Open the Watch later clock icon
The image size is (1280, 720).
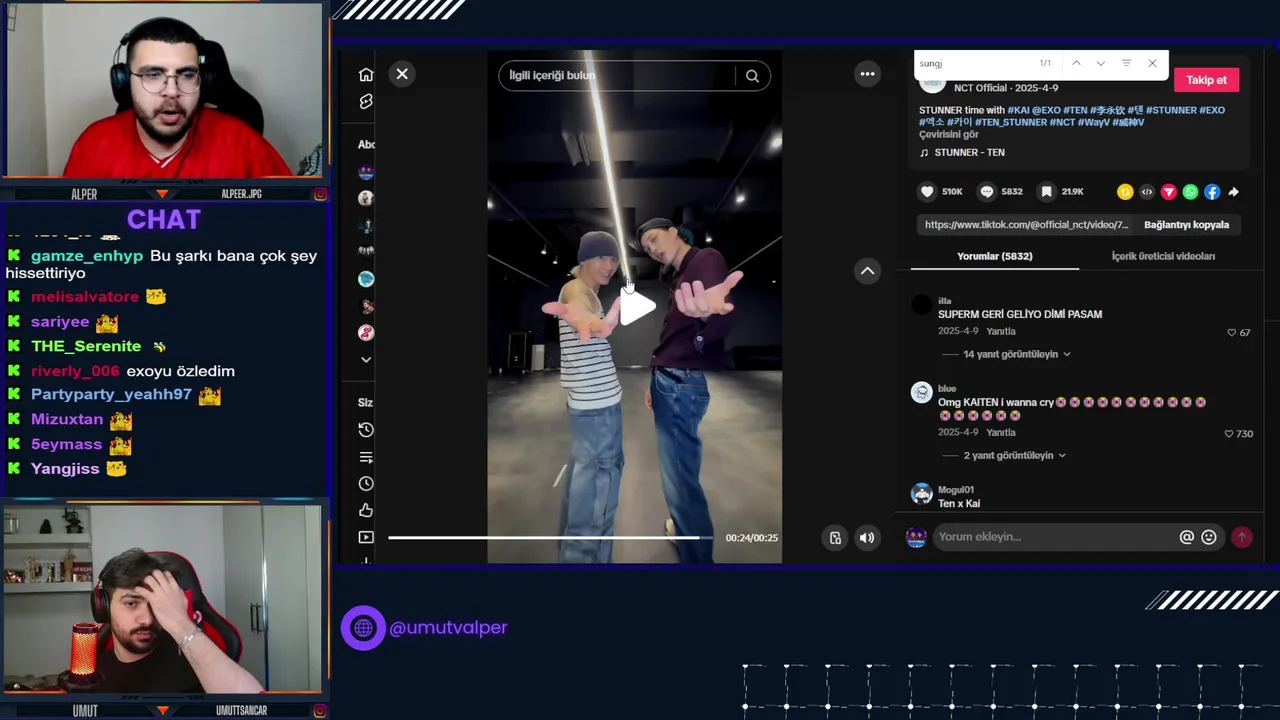pos(366,484)
